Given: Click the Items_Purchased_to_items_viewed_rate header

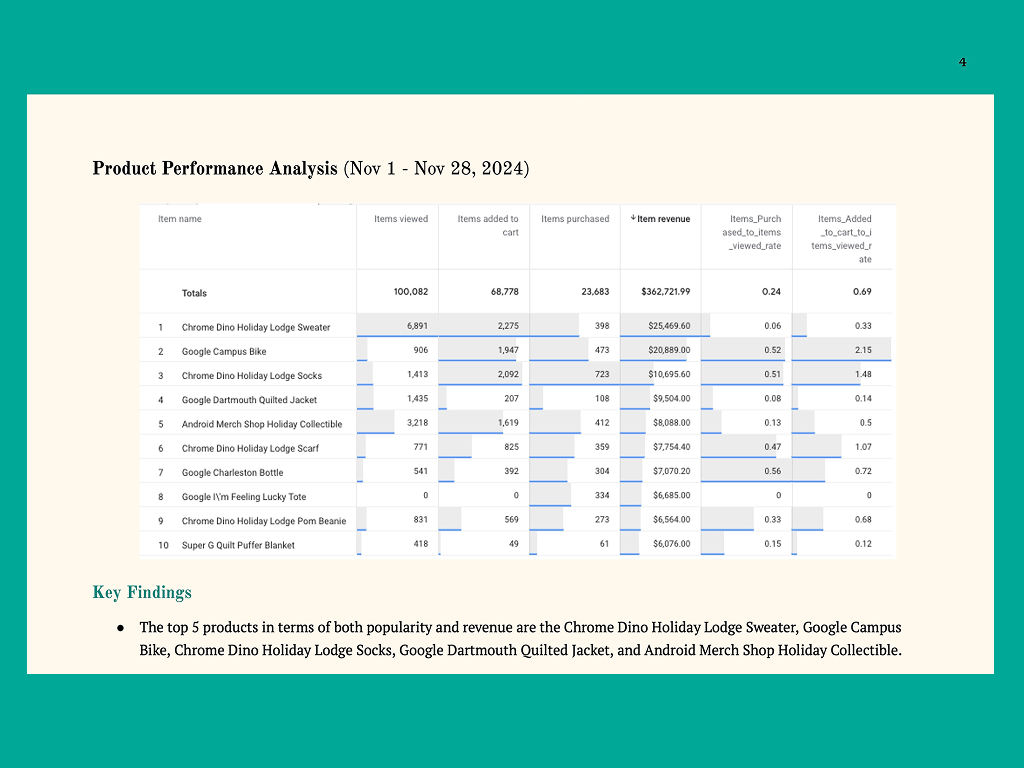Looking at the screenshot, I should (x=751, y=232).
